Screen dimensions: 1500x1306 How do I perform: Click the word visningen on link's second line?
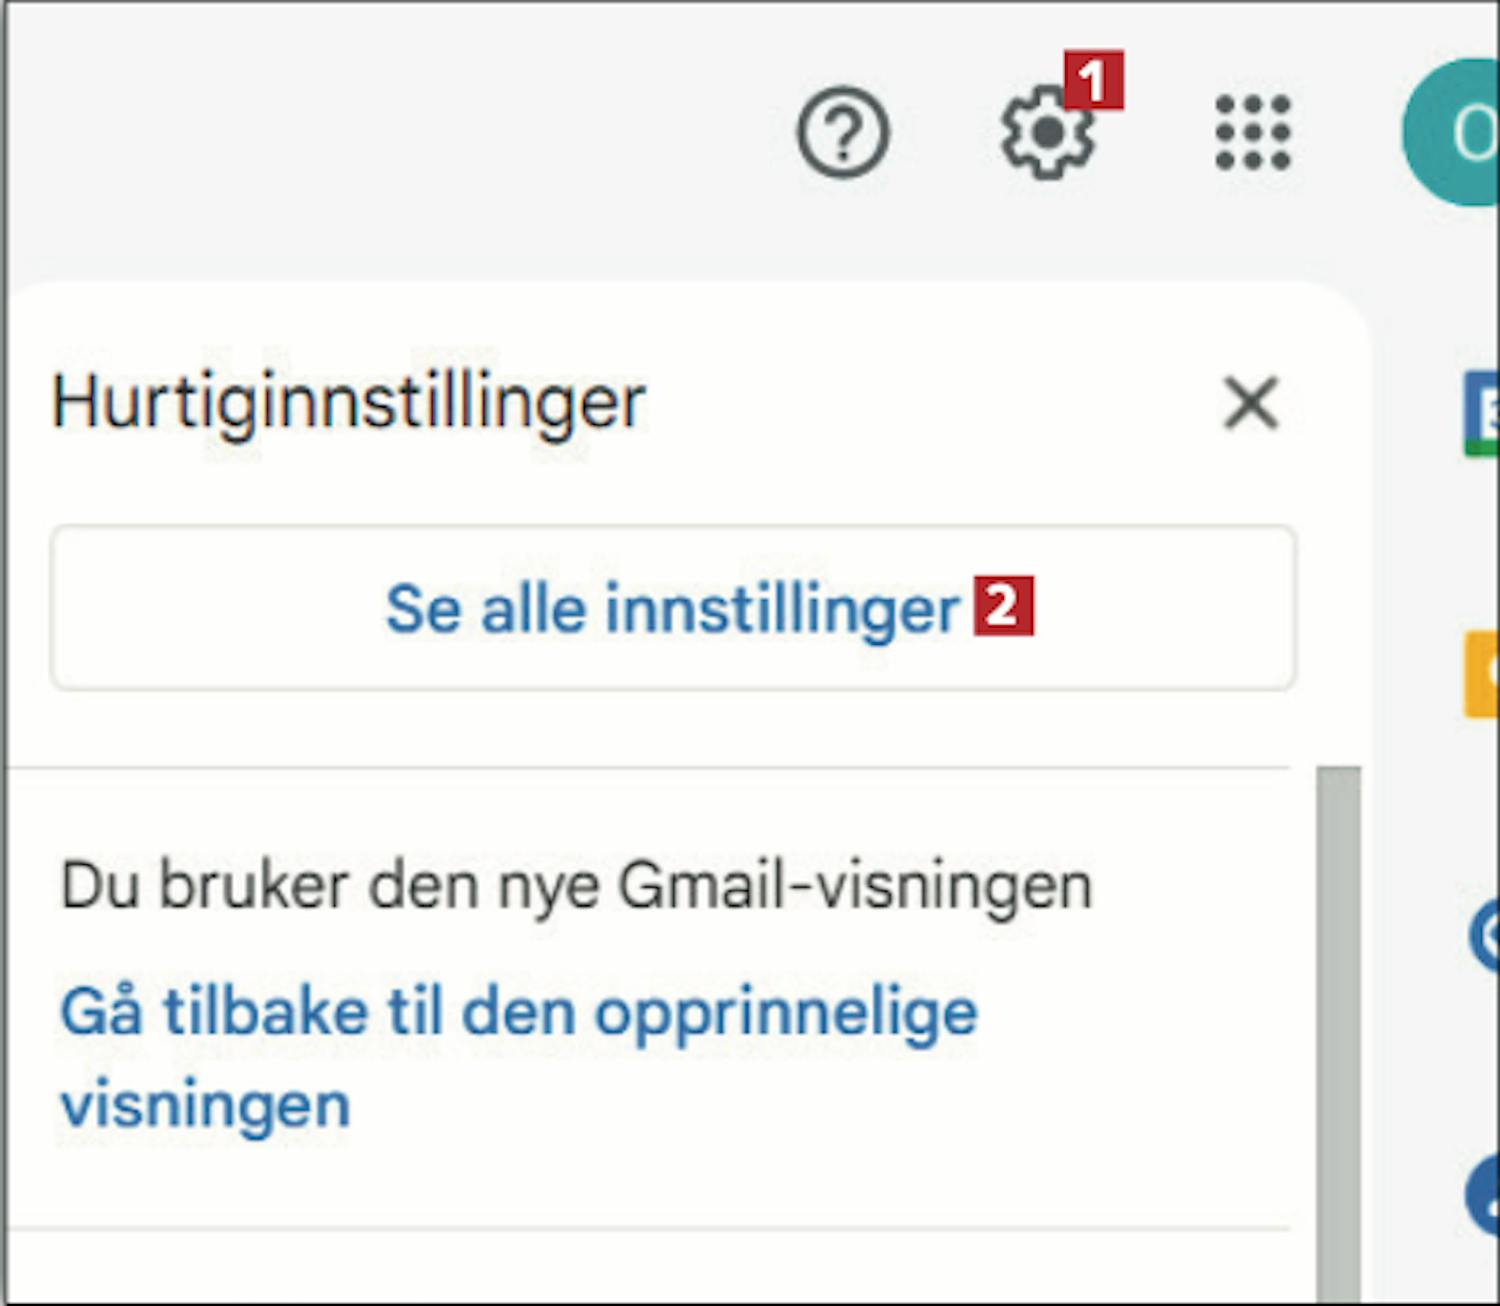pos(205,1105)
